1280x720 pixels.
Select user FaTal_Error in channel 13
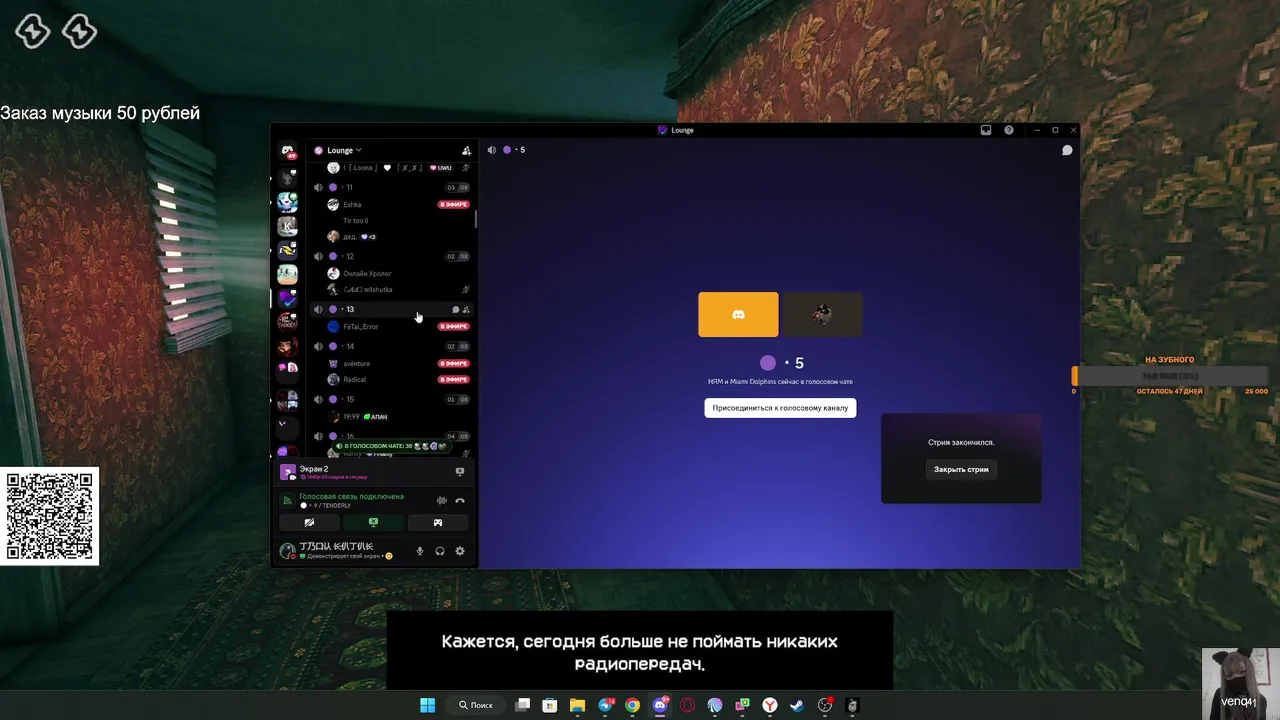tap(360, 326)
